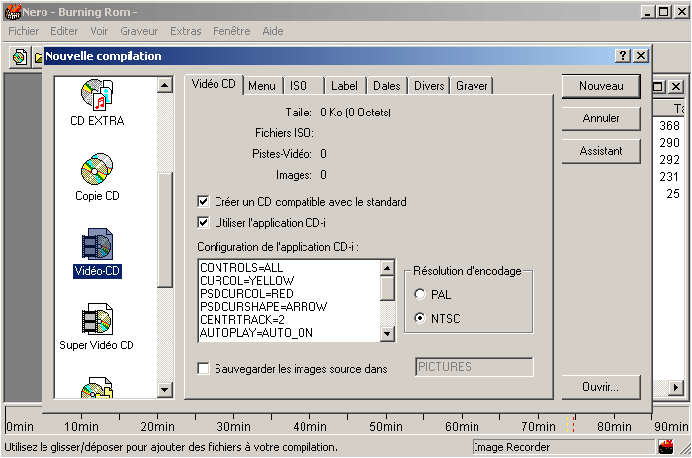This screenshot has width=692, height=458.
Task: Click the dialog help question mark button
Action: click(x=622, y=56)
